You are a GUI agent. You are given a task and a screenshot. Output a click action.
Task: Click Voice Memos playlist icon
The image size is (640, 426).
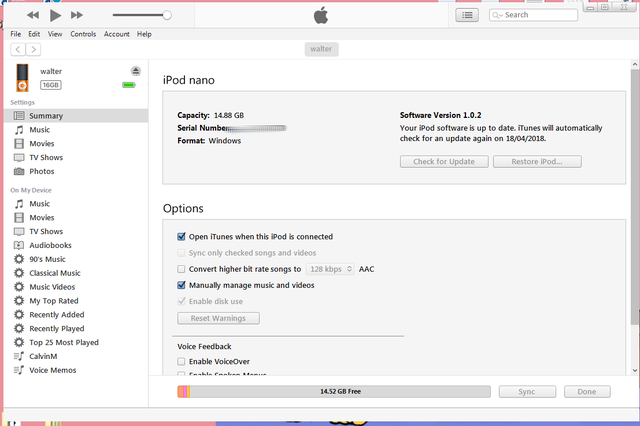click(19, 370)
